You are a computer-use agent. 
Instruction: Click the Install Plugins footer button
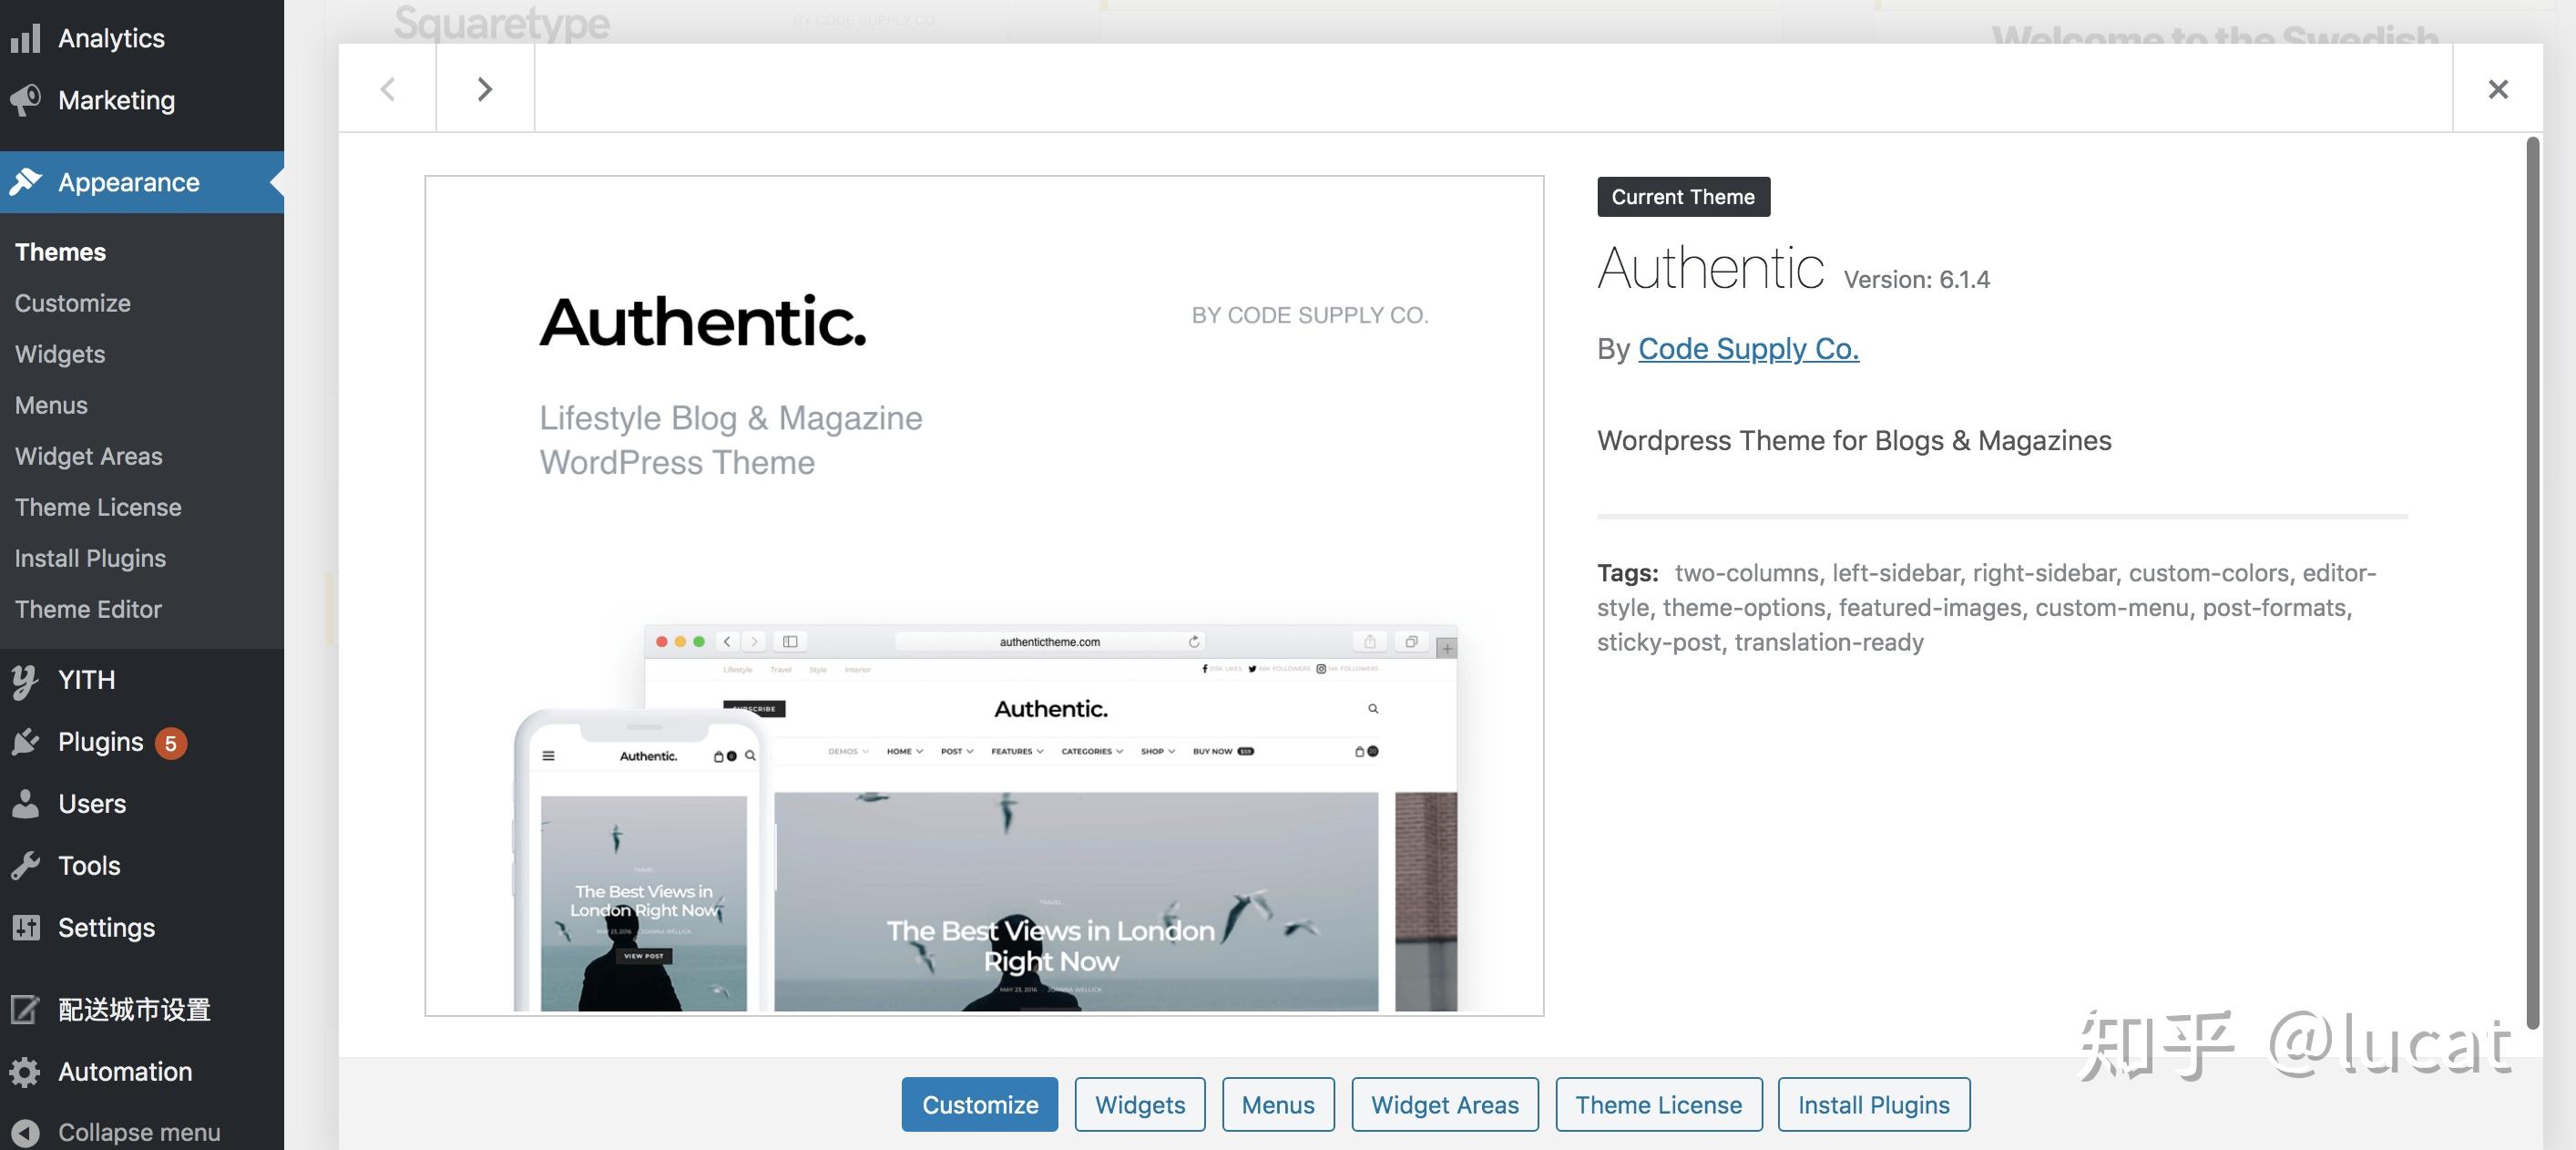tap(1874, 1105)
